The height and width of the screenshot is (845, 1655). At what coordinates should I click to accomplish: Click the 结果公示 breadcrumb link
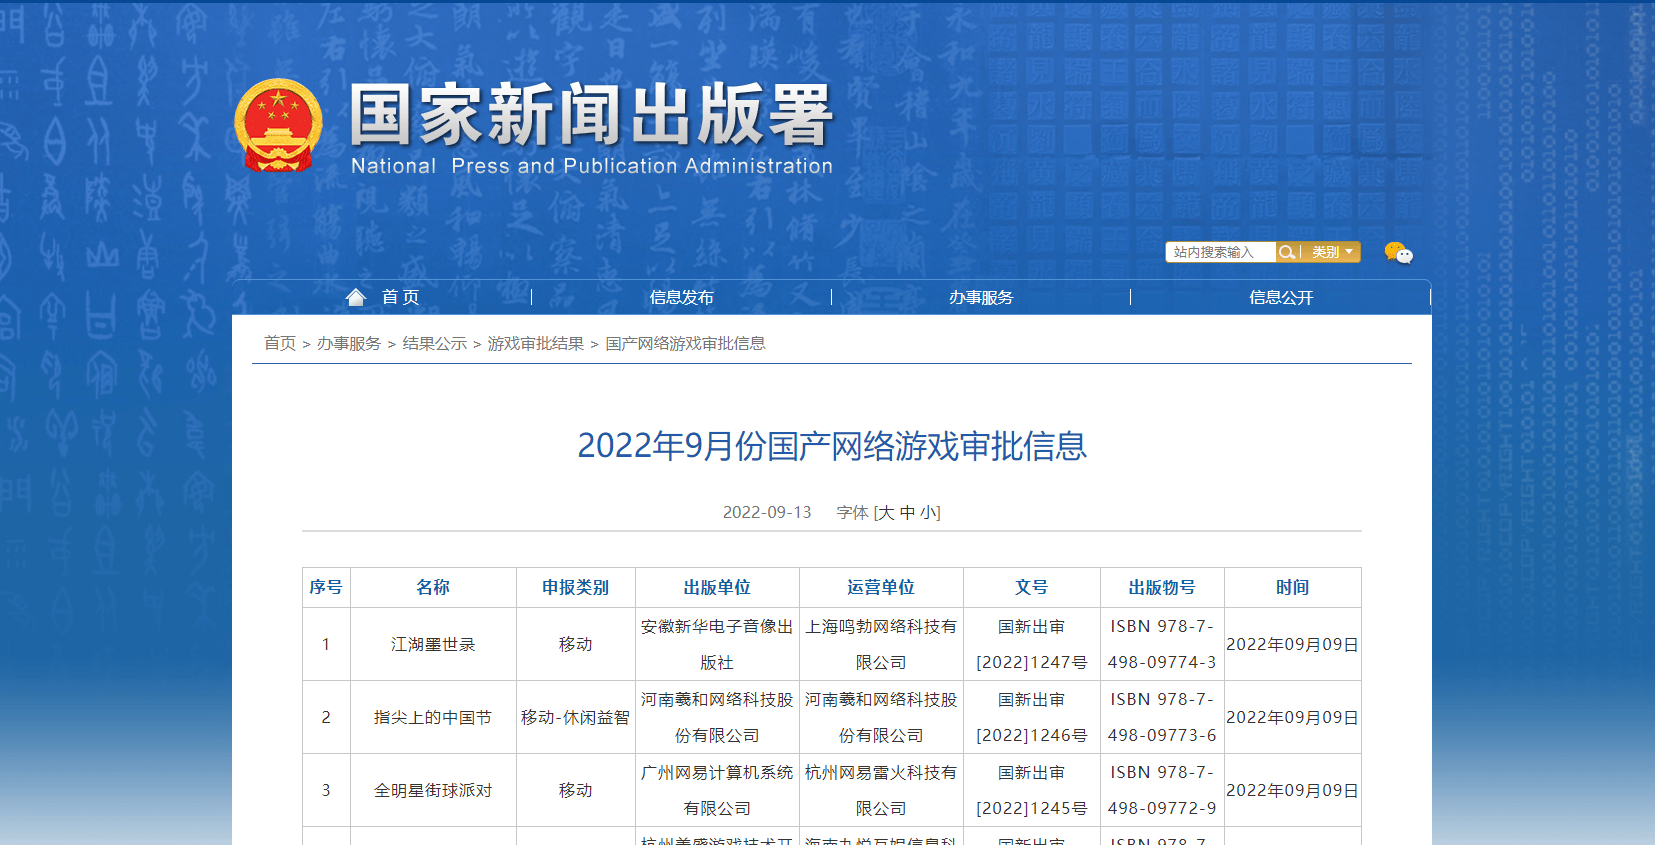tap(435, 343)
